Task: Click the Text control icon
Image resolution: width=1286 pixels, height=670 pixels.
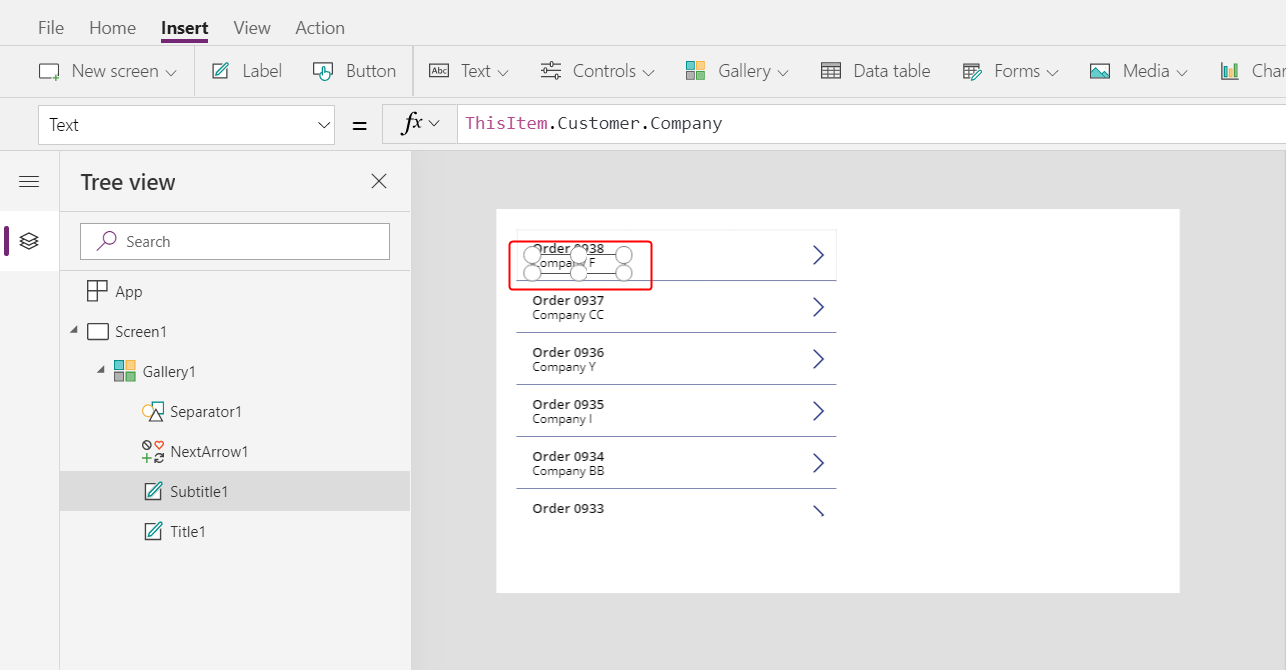Action: (439, 71)
